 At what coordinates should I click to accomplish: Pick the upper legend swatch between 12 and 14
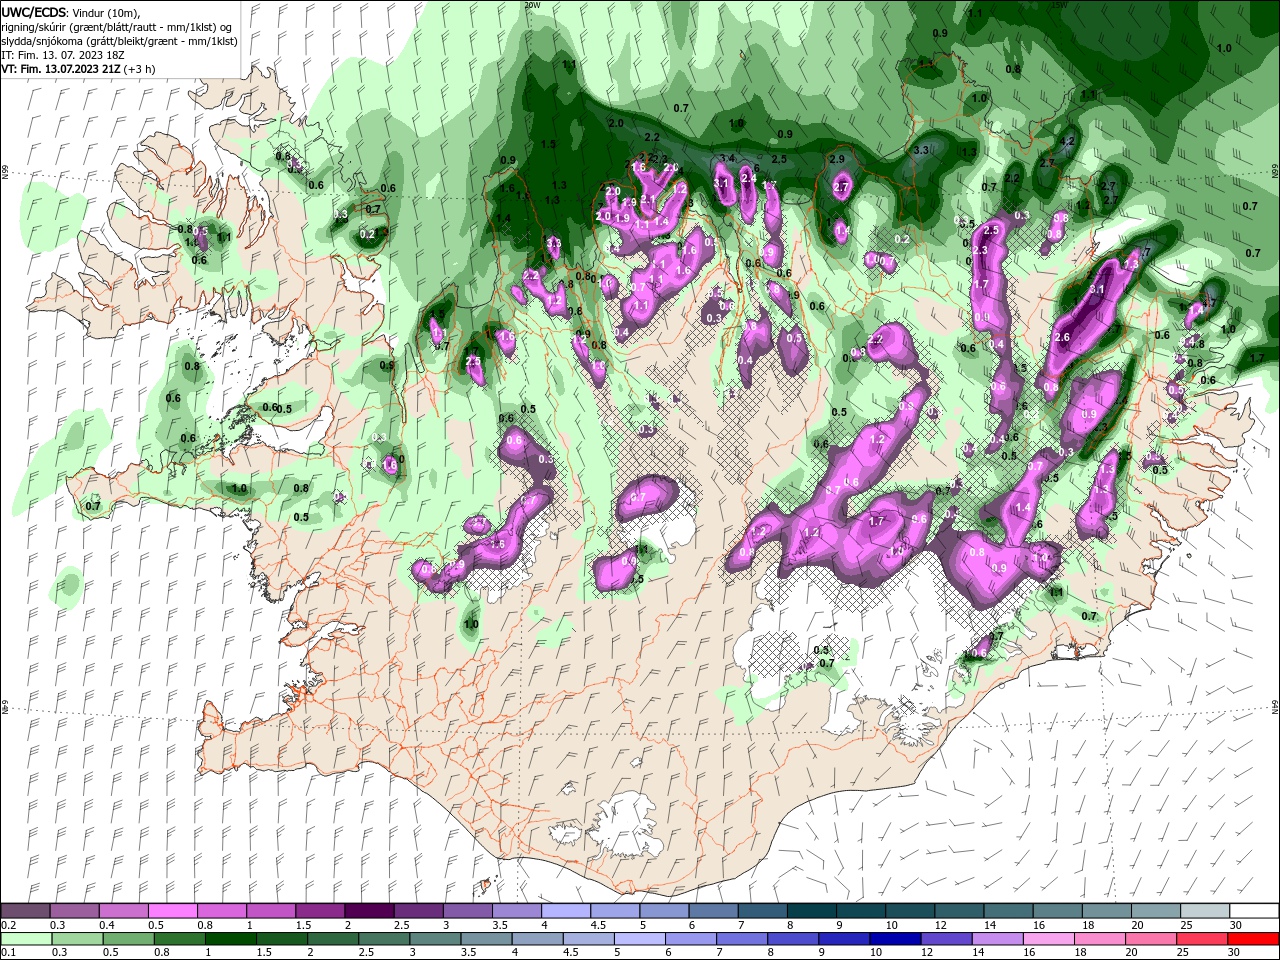(x=960, y=911)
